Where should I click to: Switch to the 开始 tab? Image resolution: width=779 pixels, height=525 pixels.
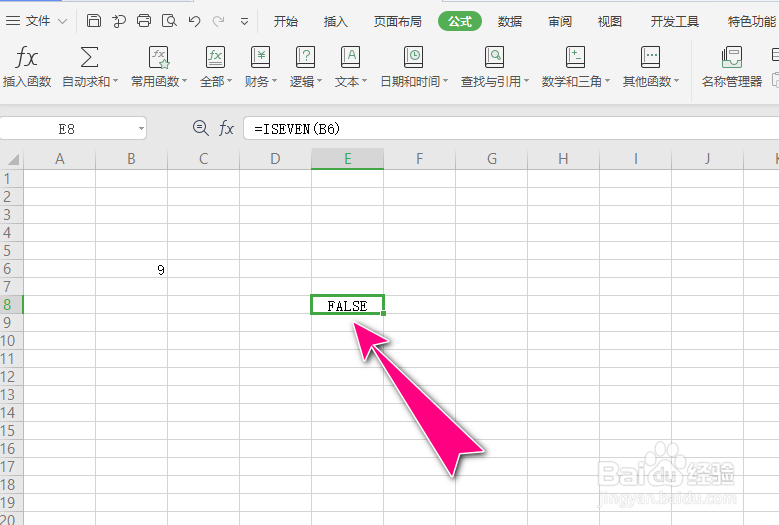click(x=286, y=21)
